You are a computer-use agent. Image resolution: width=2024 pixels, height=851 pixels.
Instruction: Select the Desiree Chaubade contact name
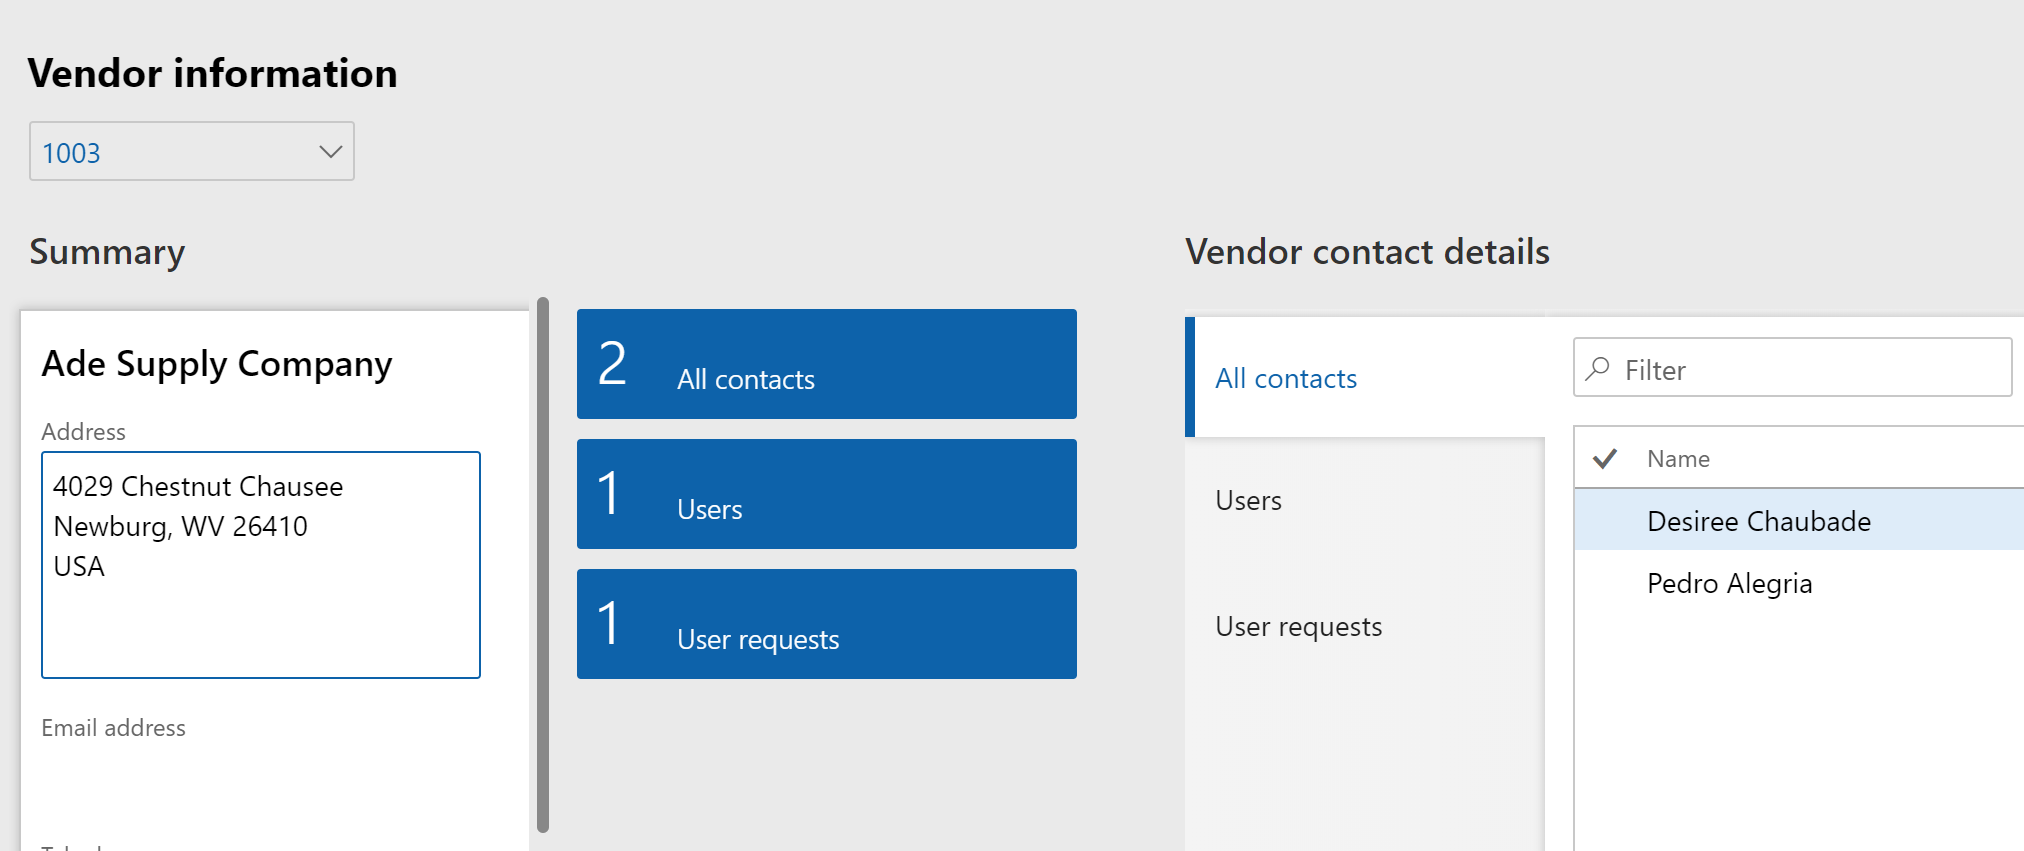[1758, 521]
